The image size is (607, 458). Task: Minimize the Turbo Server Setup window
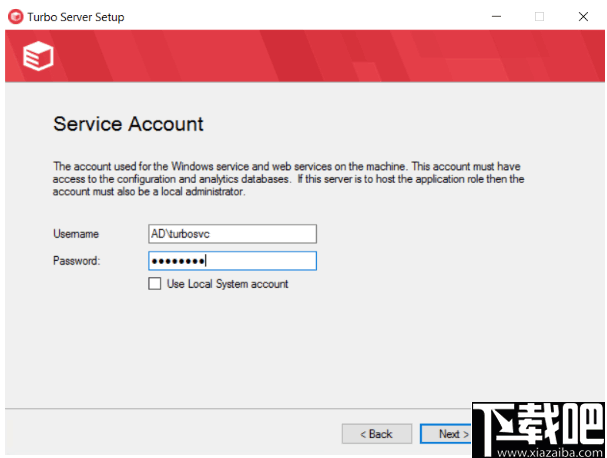pos(494,17)
